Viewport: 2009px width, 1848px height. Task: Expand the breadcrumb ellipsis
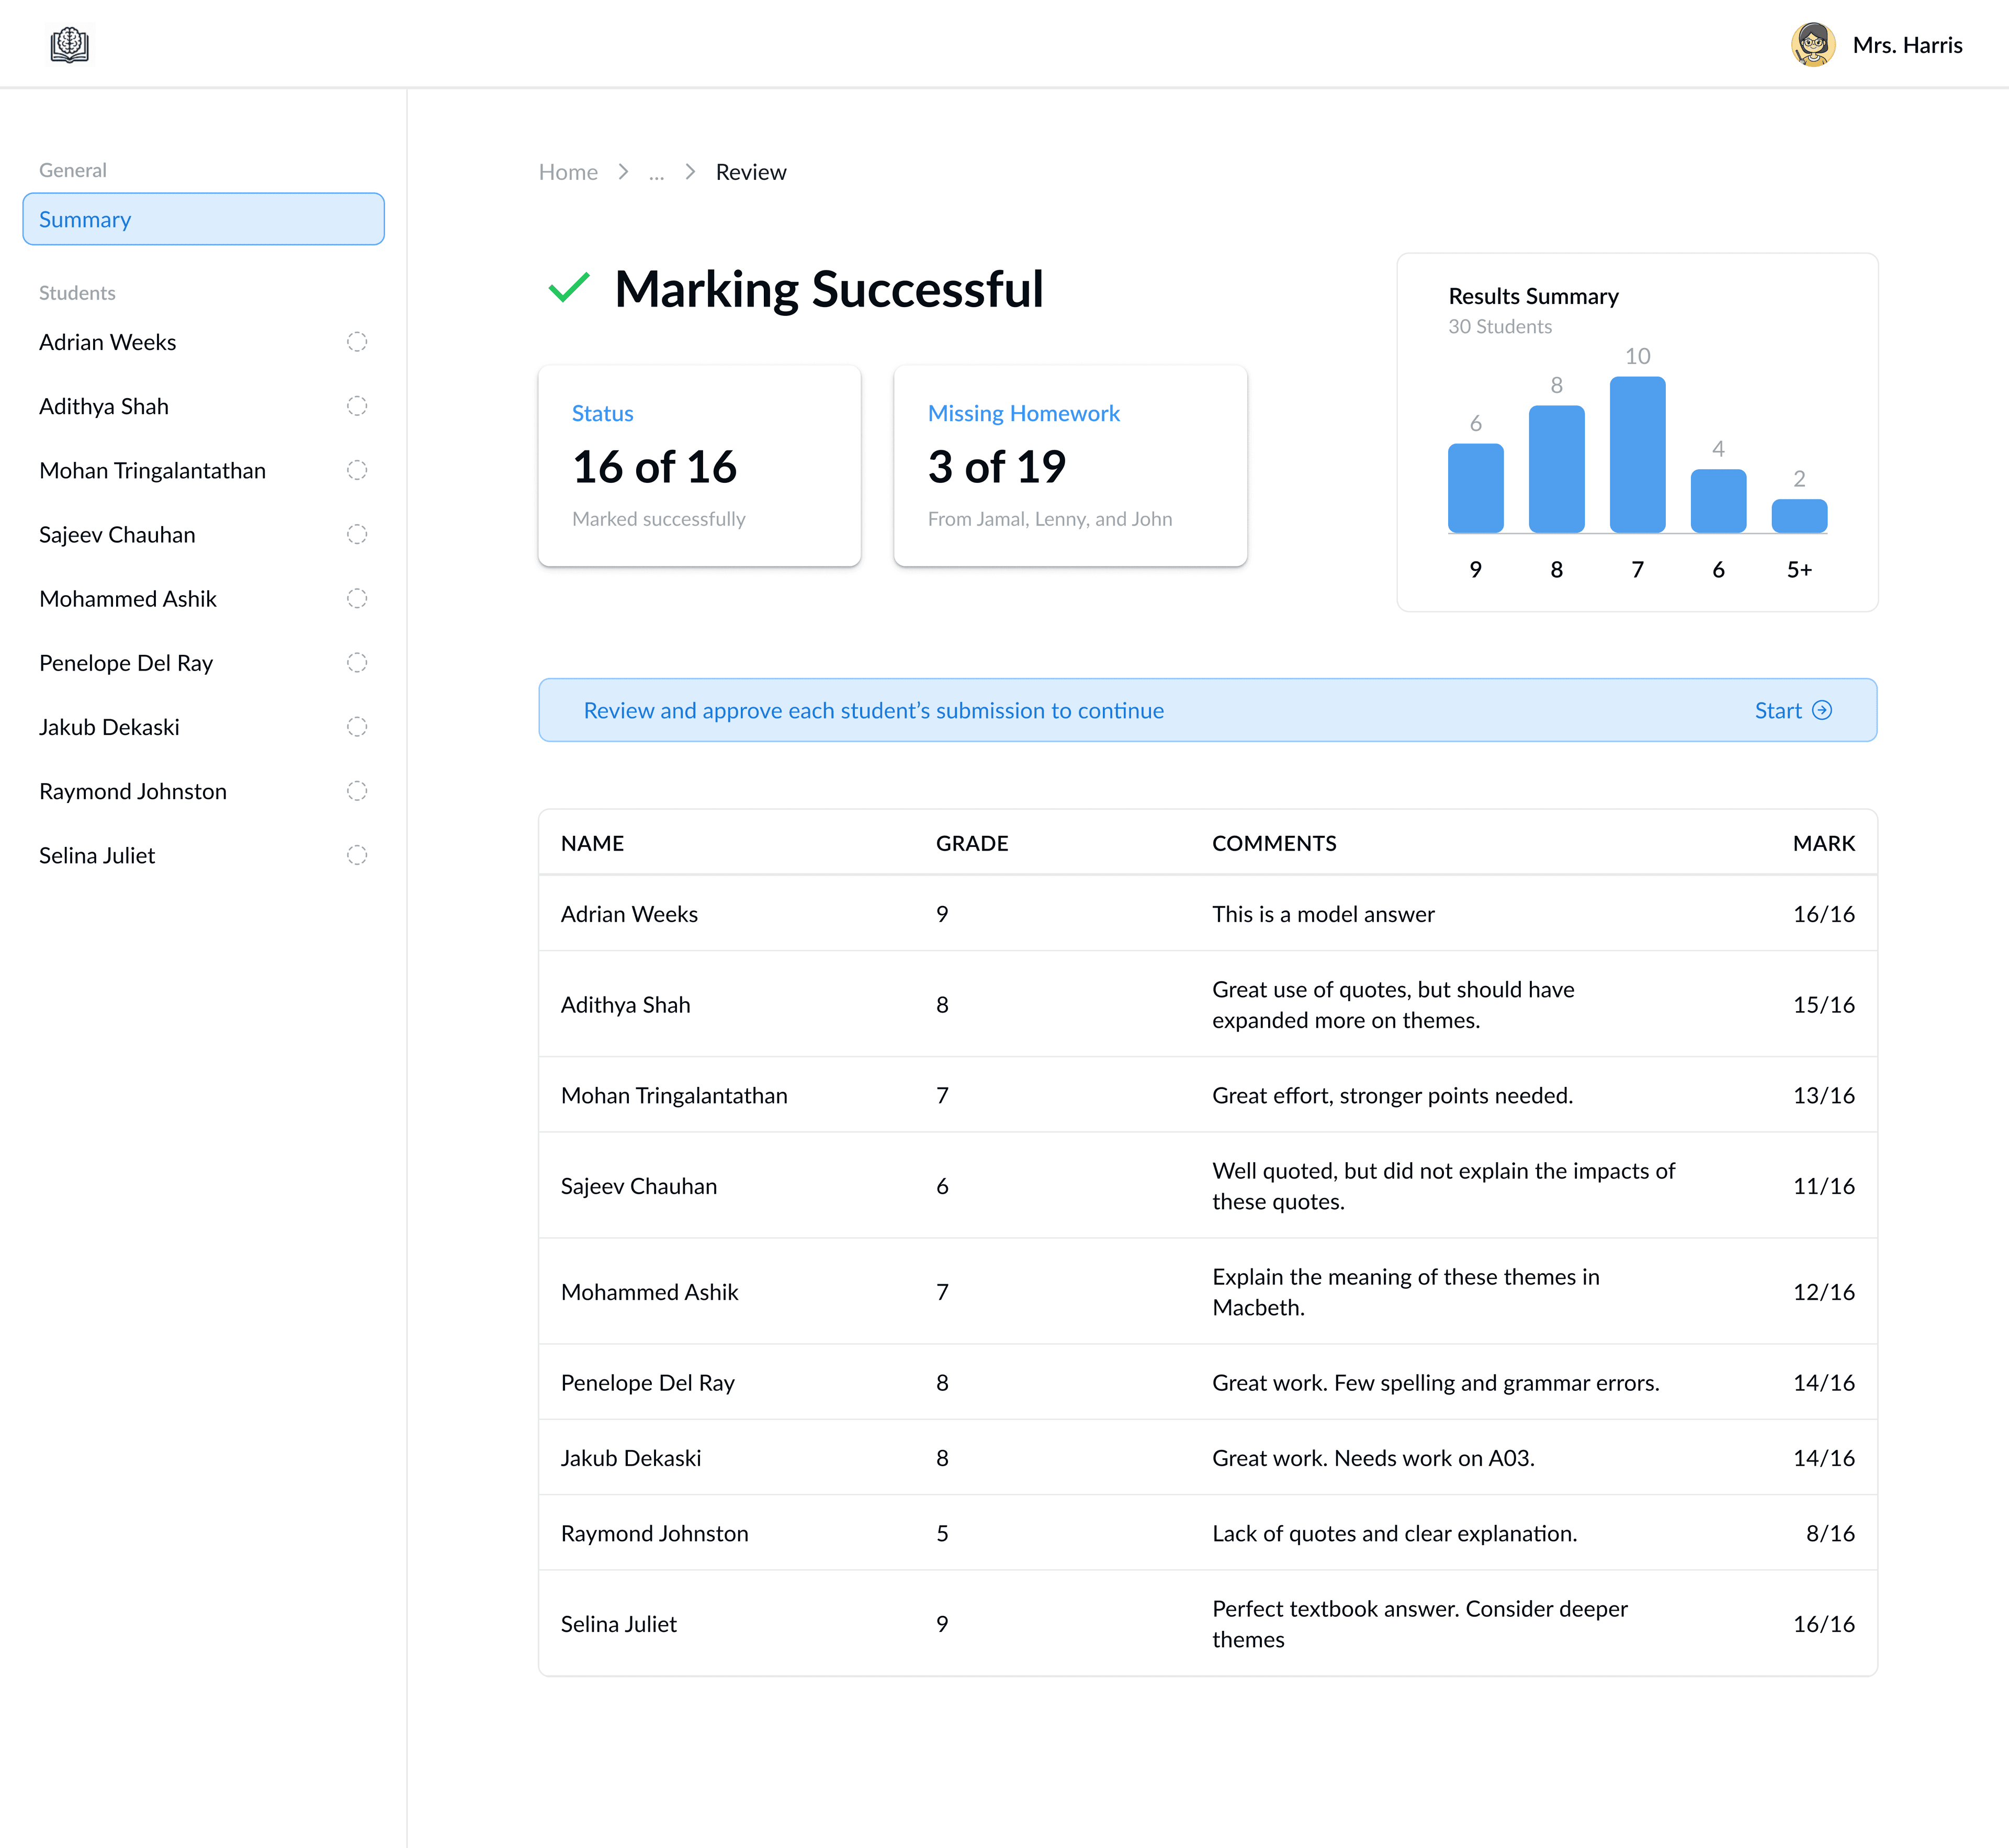click(656, 173)
